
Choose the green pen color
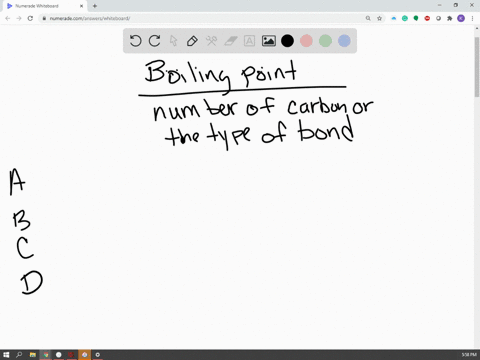[325, 41]
